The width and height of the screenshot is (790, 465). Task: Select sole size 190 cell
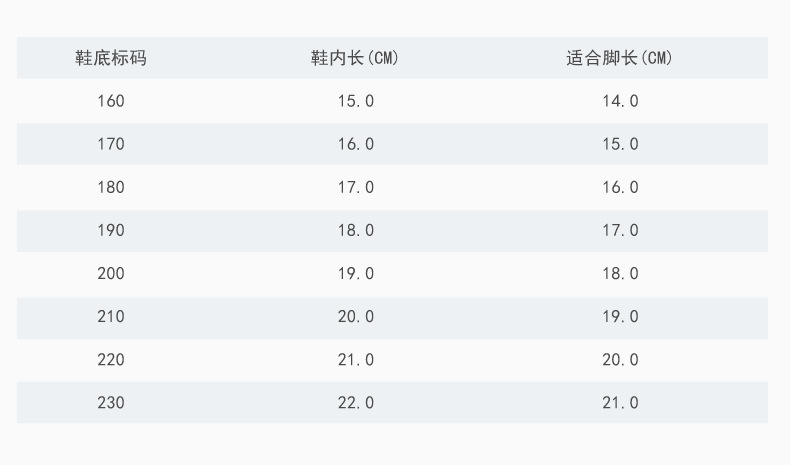(111, 230)
